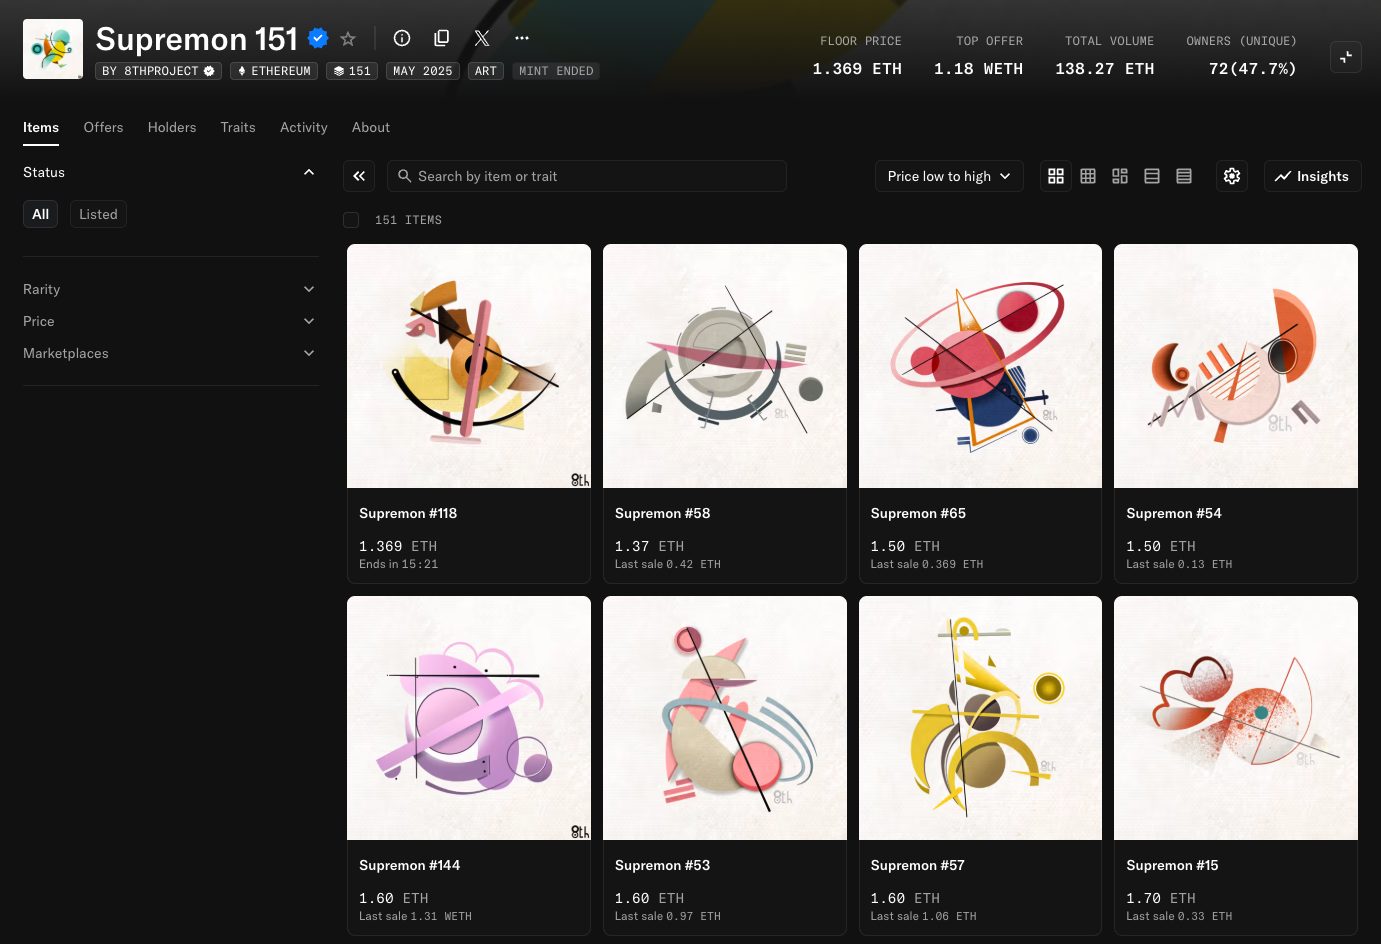Click the 1.369 ETH floor price value
1381x944 pixels.
[x=857, y=69]
